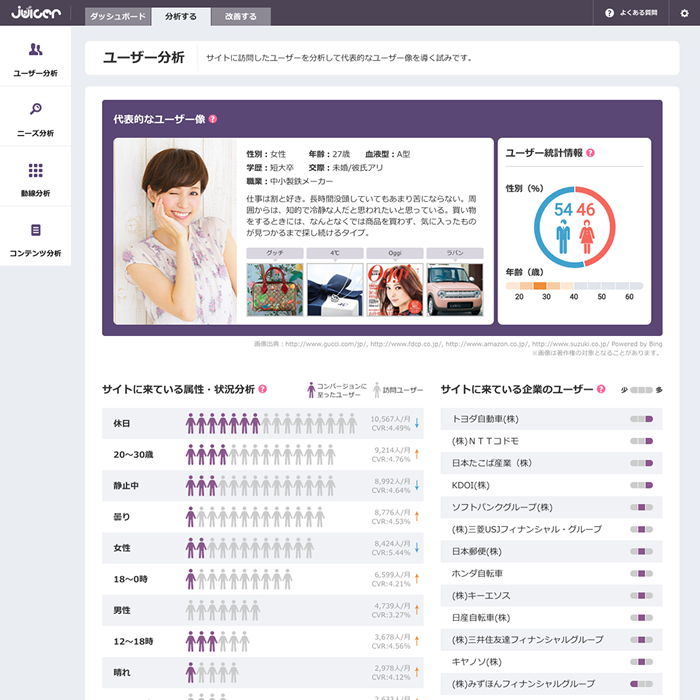Open the Gucci handbag thumbnail

(x=275, y=290)
